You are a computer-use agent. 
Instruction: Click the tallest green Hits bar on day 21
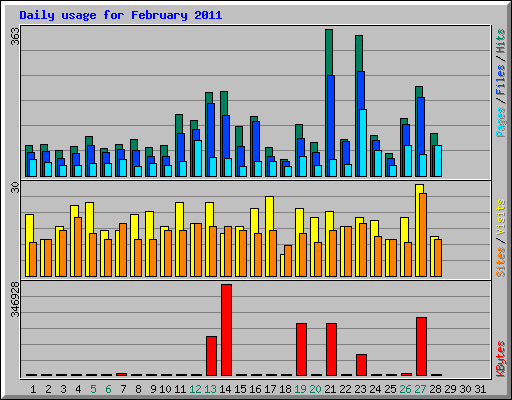click(x=329, y=52)
